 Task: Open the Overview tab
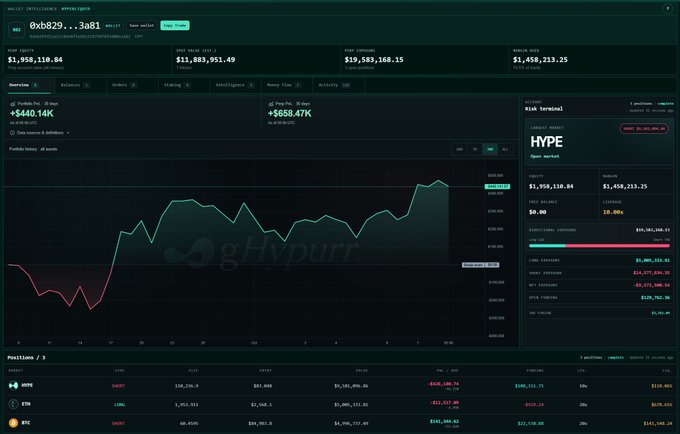click(x=27, y=85)
